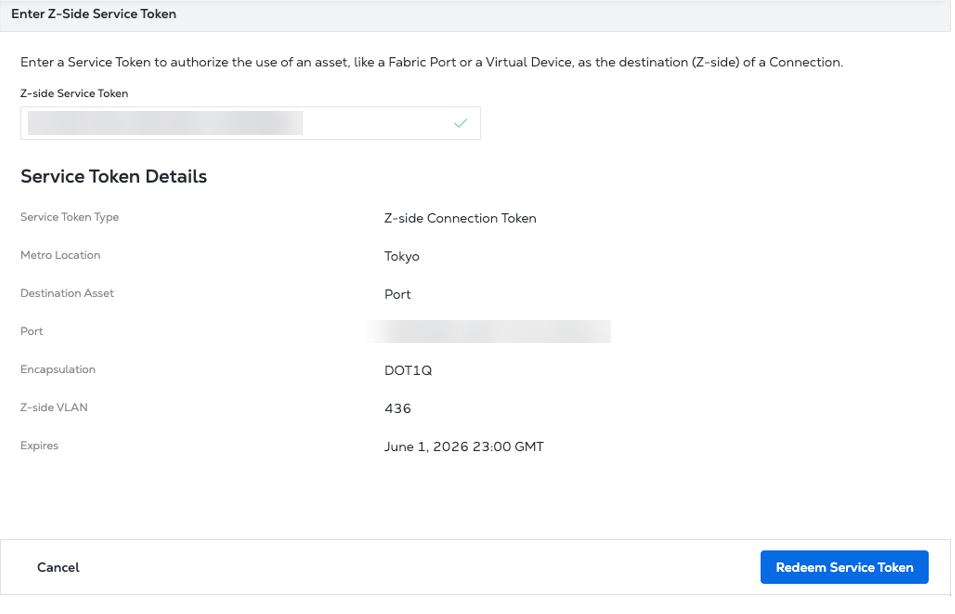Select the Port destination asset value
The height and width of the screenshot is (614, 955).
point(397,294)
